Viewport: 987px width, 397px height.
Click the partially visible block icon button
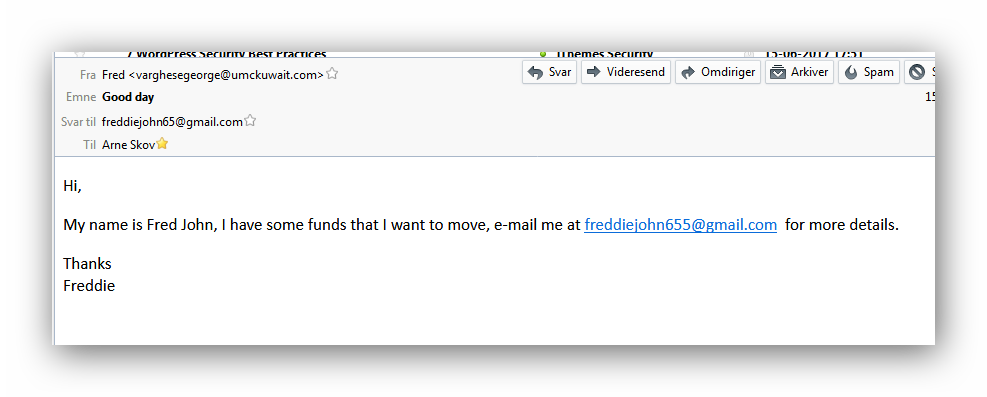pos(920,72)
